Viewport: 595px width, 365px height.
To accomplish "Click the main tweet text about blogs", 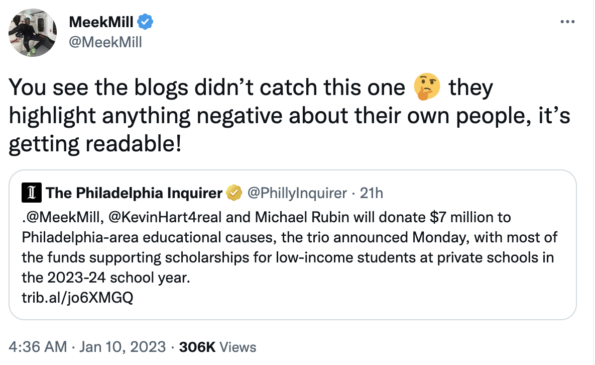I will click(x=289, y=115).
